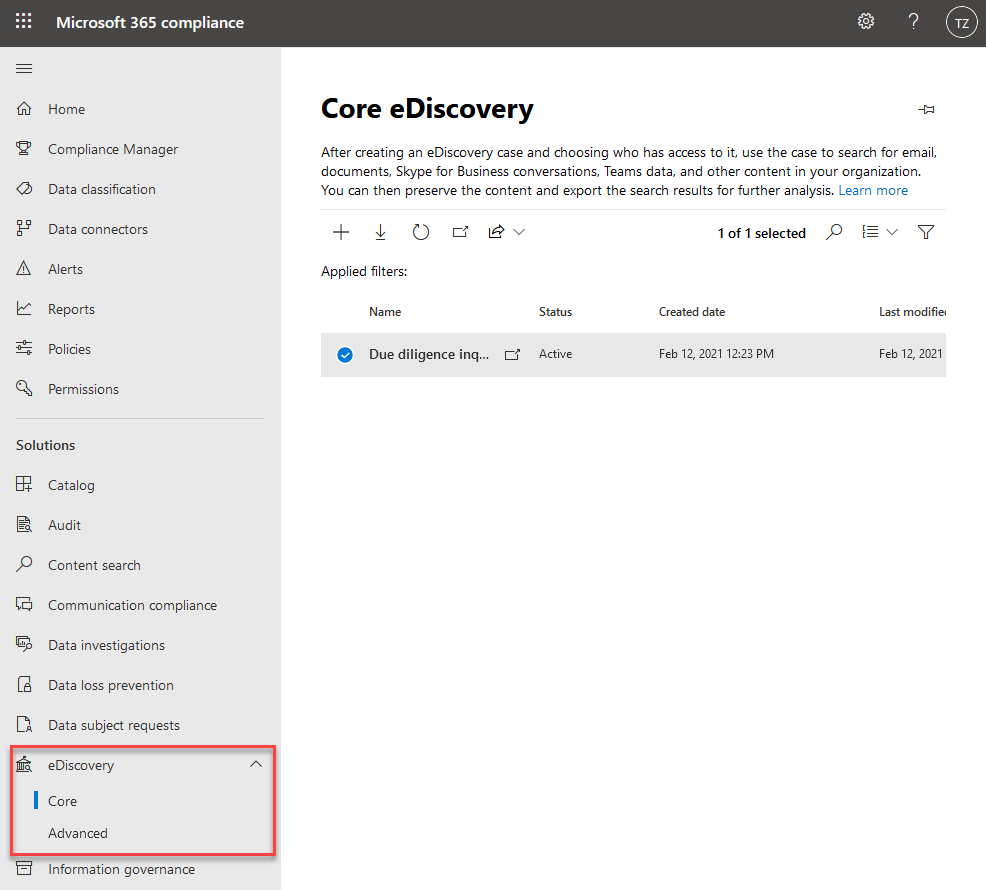Click the plus icon to create case
This screenshot has width=986, height=890.
(341, 232)
